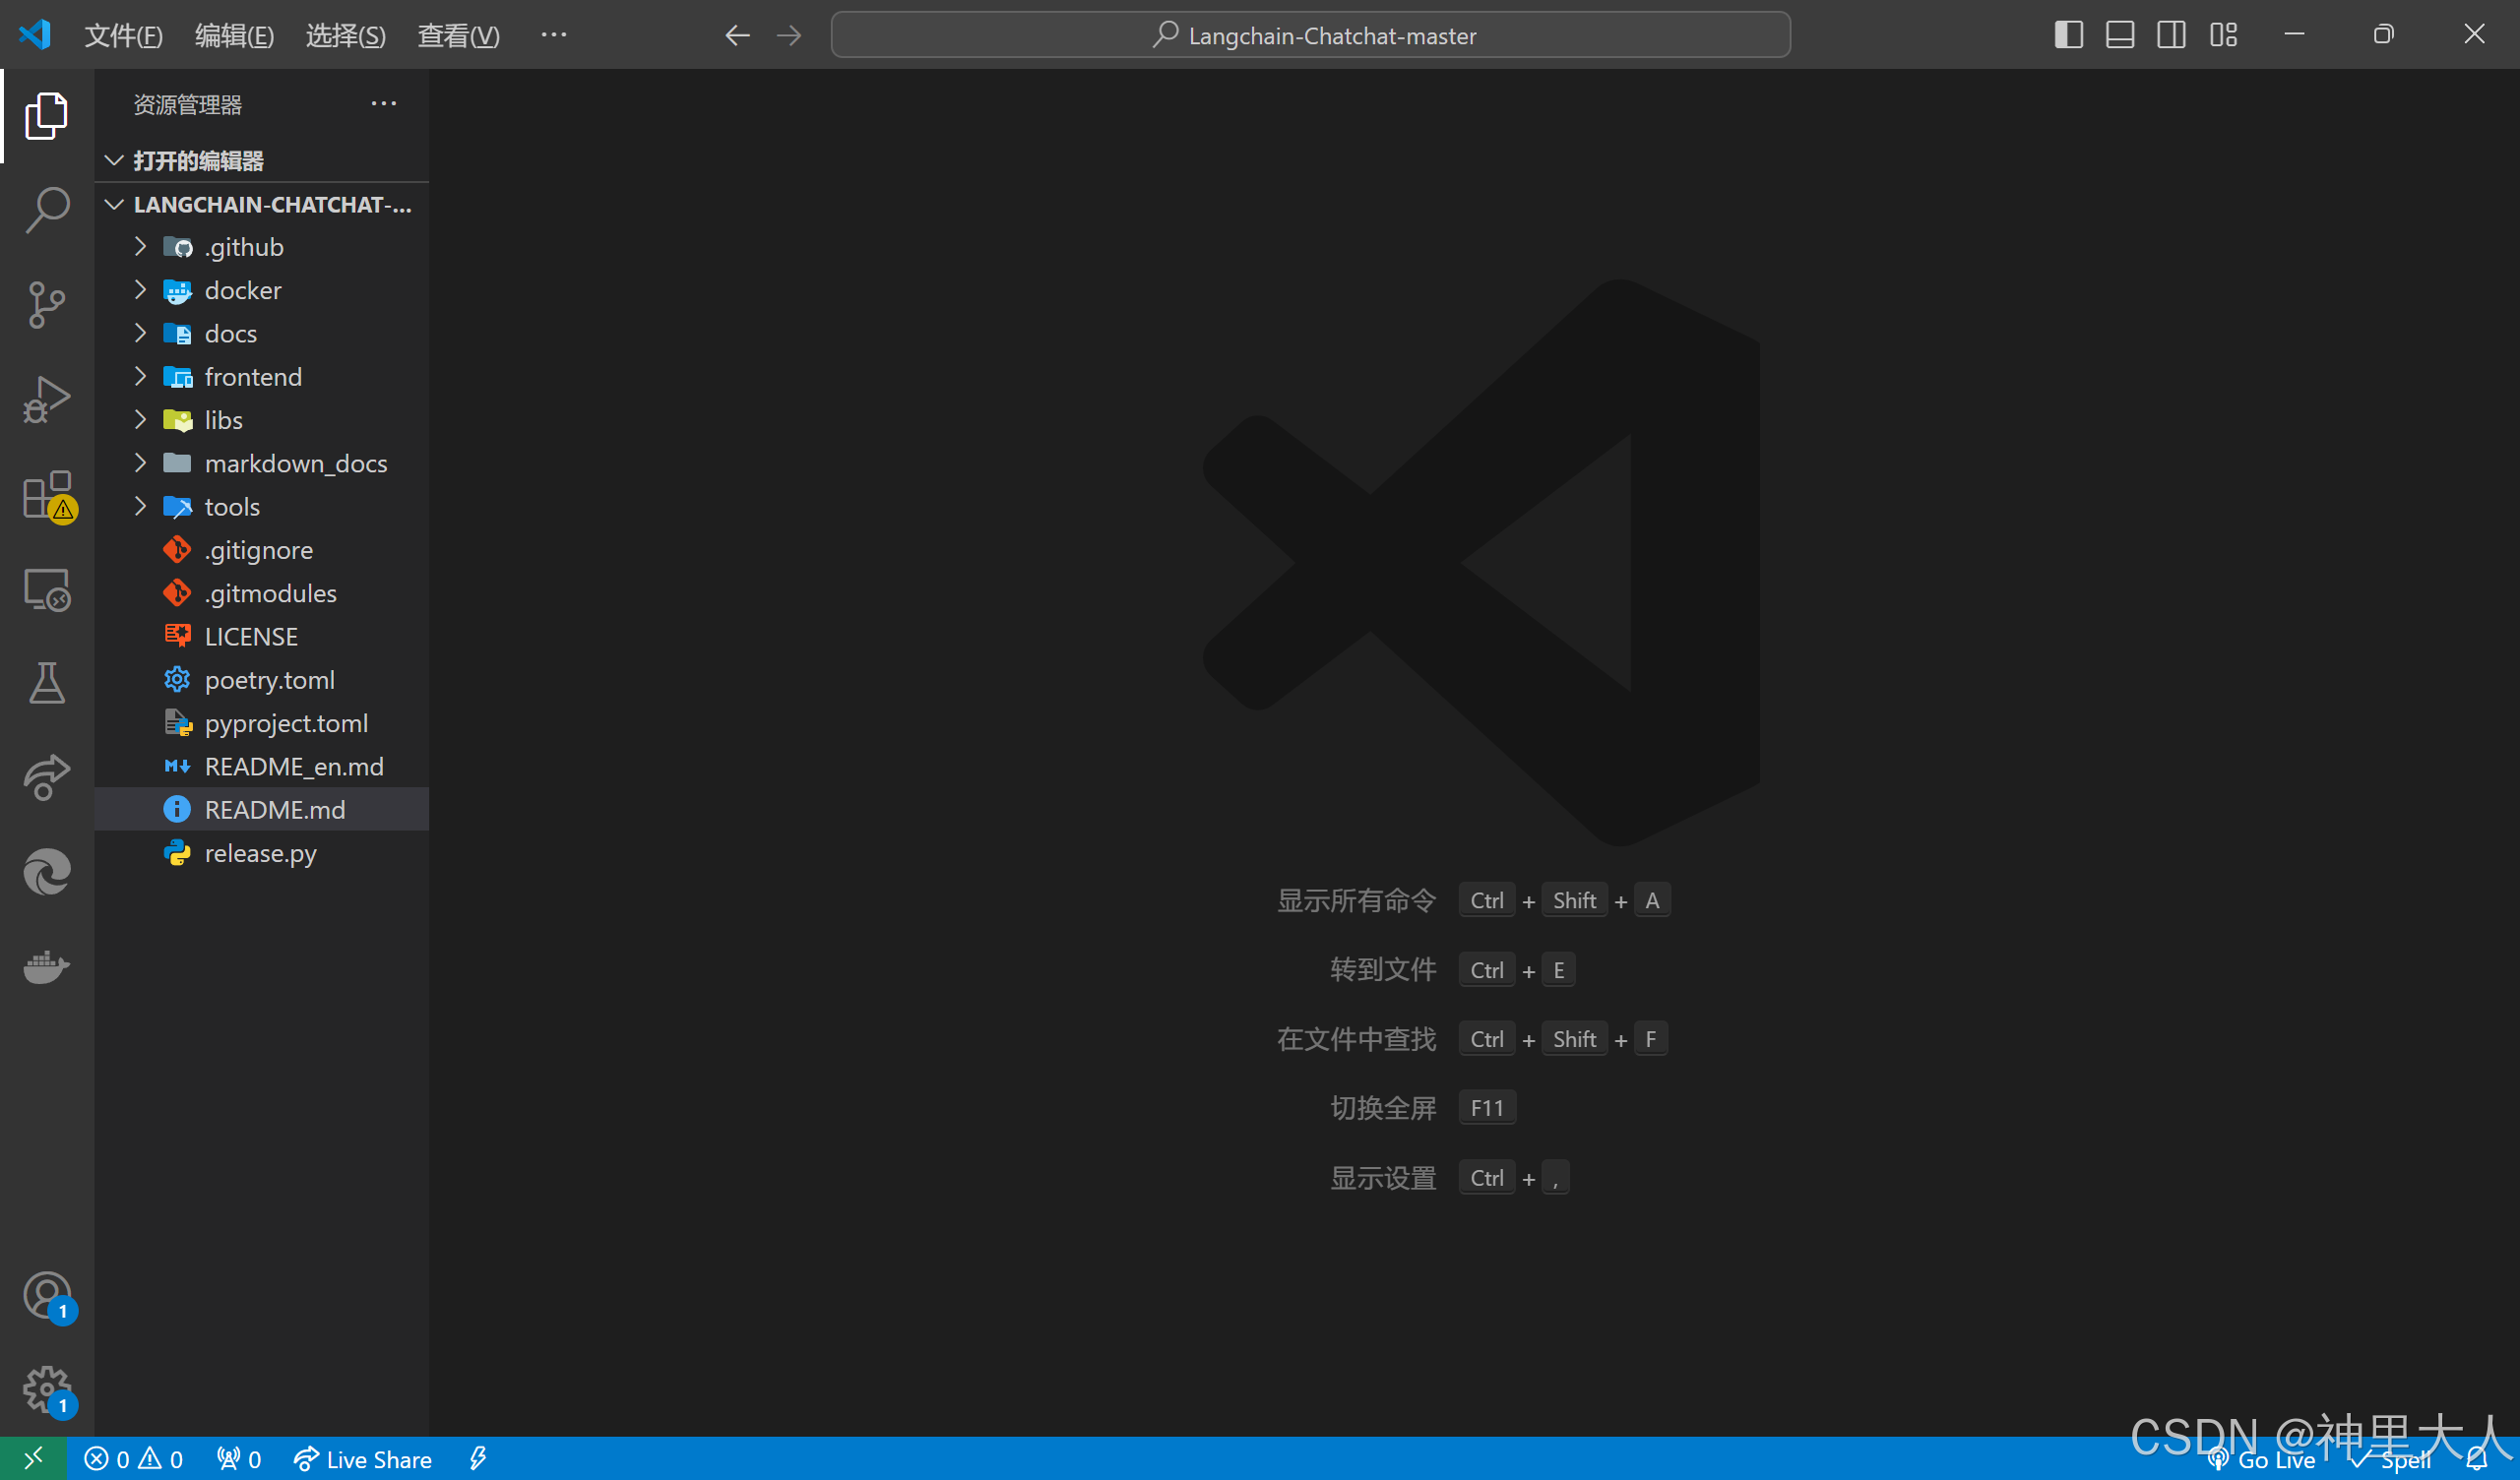Open the 查看(V) menu

coord(458,34)
